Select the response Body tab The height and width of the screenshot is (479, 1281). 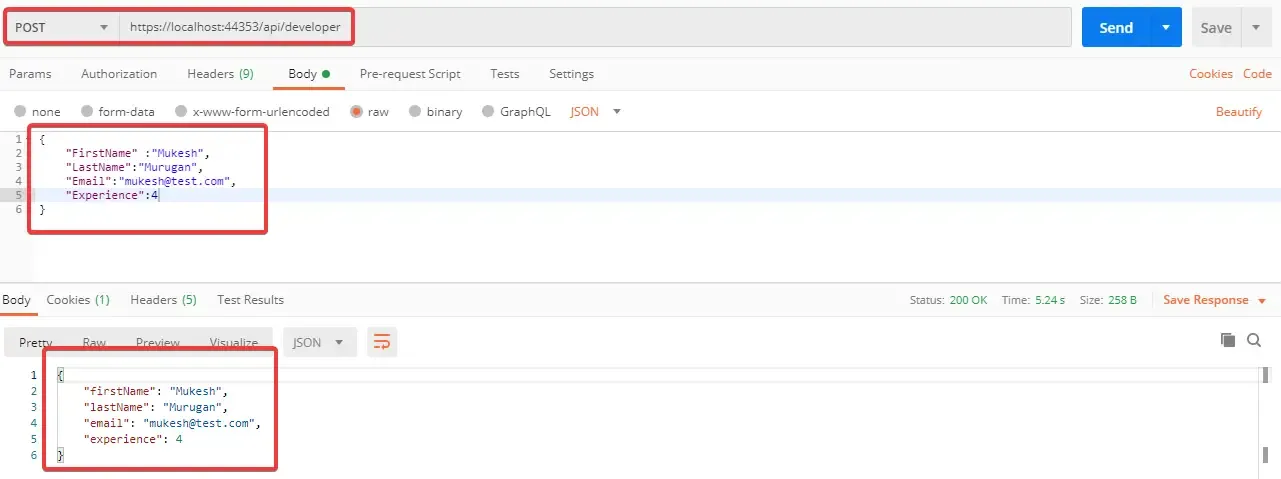tap(16, 300)
